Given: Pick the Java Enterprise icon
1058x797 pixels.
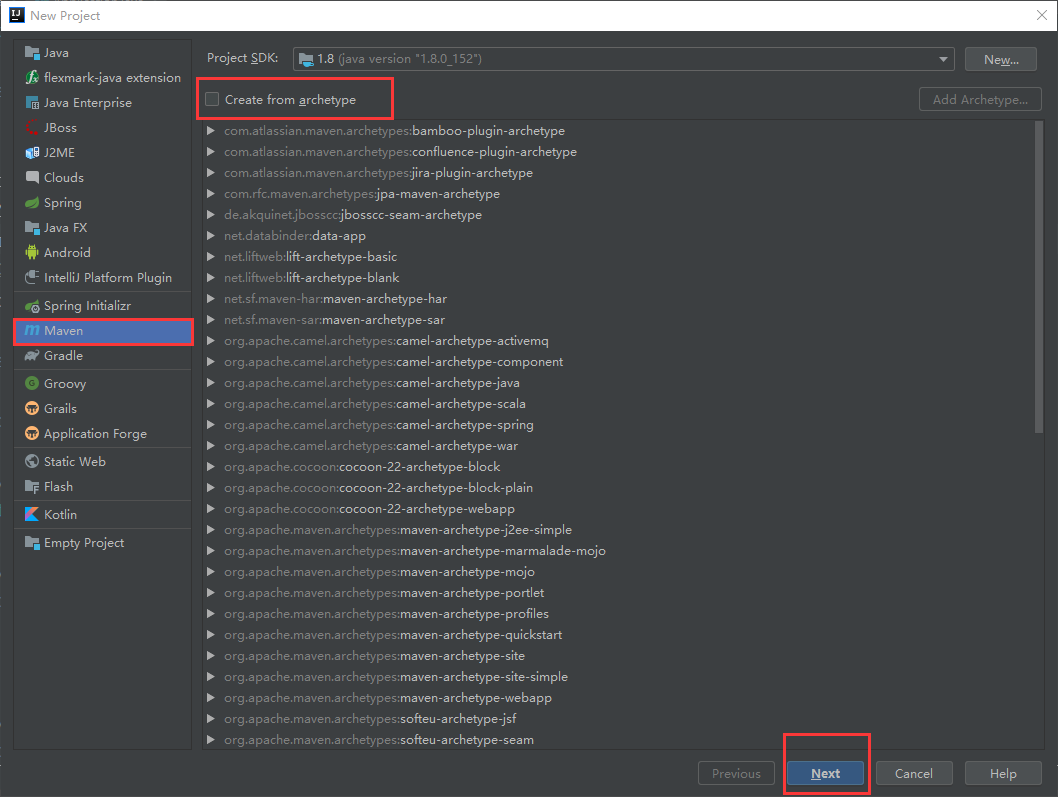Looking at the screenshot, I should coord(32,103).
